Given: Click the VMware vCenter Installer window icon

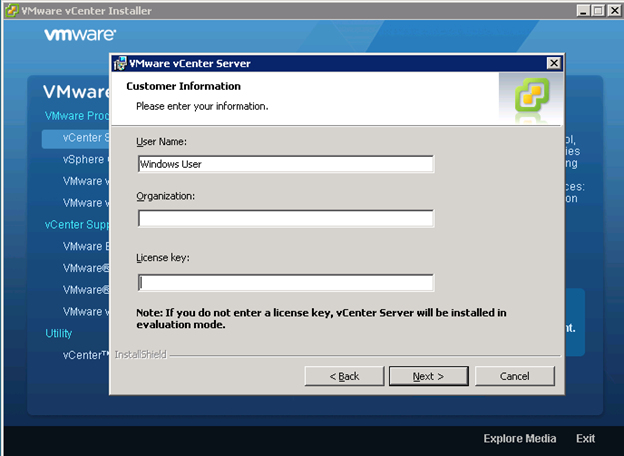Looking at the screenshot, I should (12, 10).
